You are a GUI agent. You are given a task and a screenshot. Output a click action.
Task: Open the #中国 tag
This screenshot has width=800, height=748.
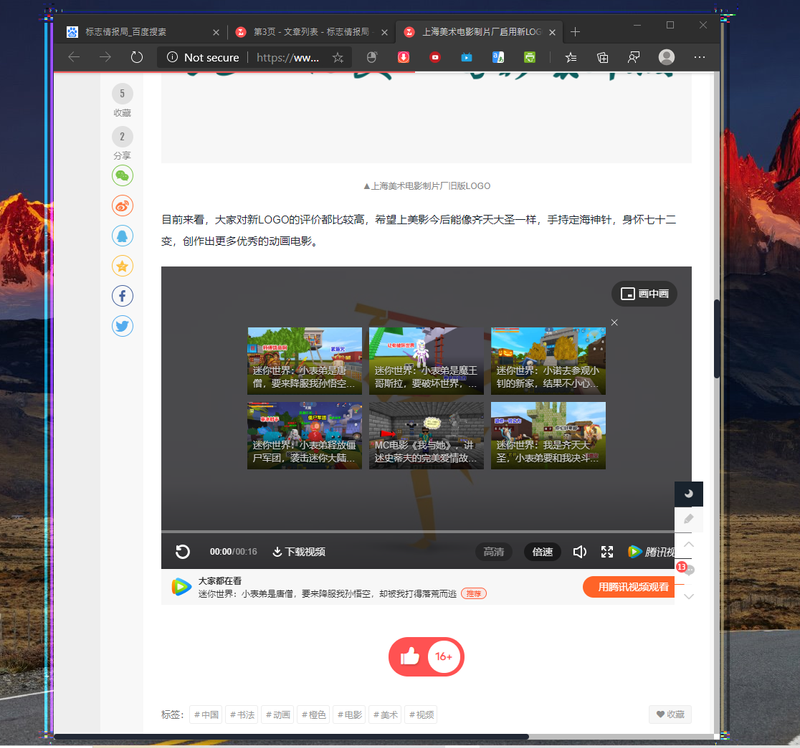tap(206, 714)
